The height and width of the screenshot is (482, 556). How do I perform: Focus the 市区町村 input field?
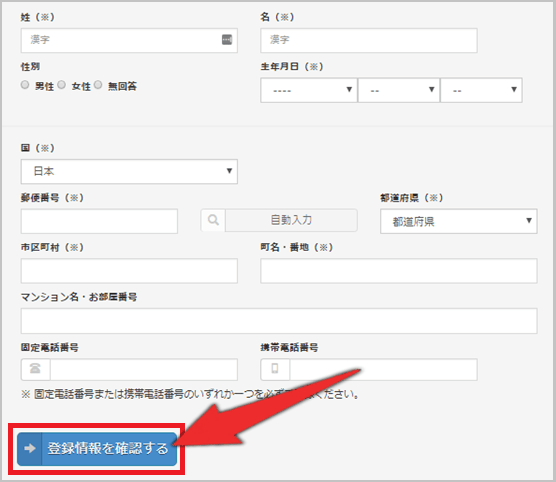click(x=129, y=271)
